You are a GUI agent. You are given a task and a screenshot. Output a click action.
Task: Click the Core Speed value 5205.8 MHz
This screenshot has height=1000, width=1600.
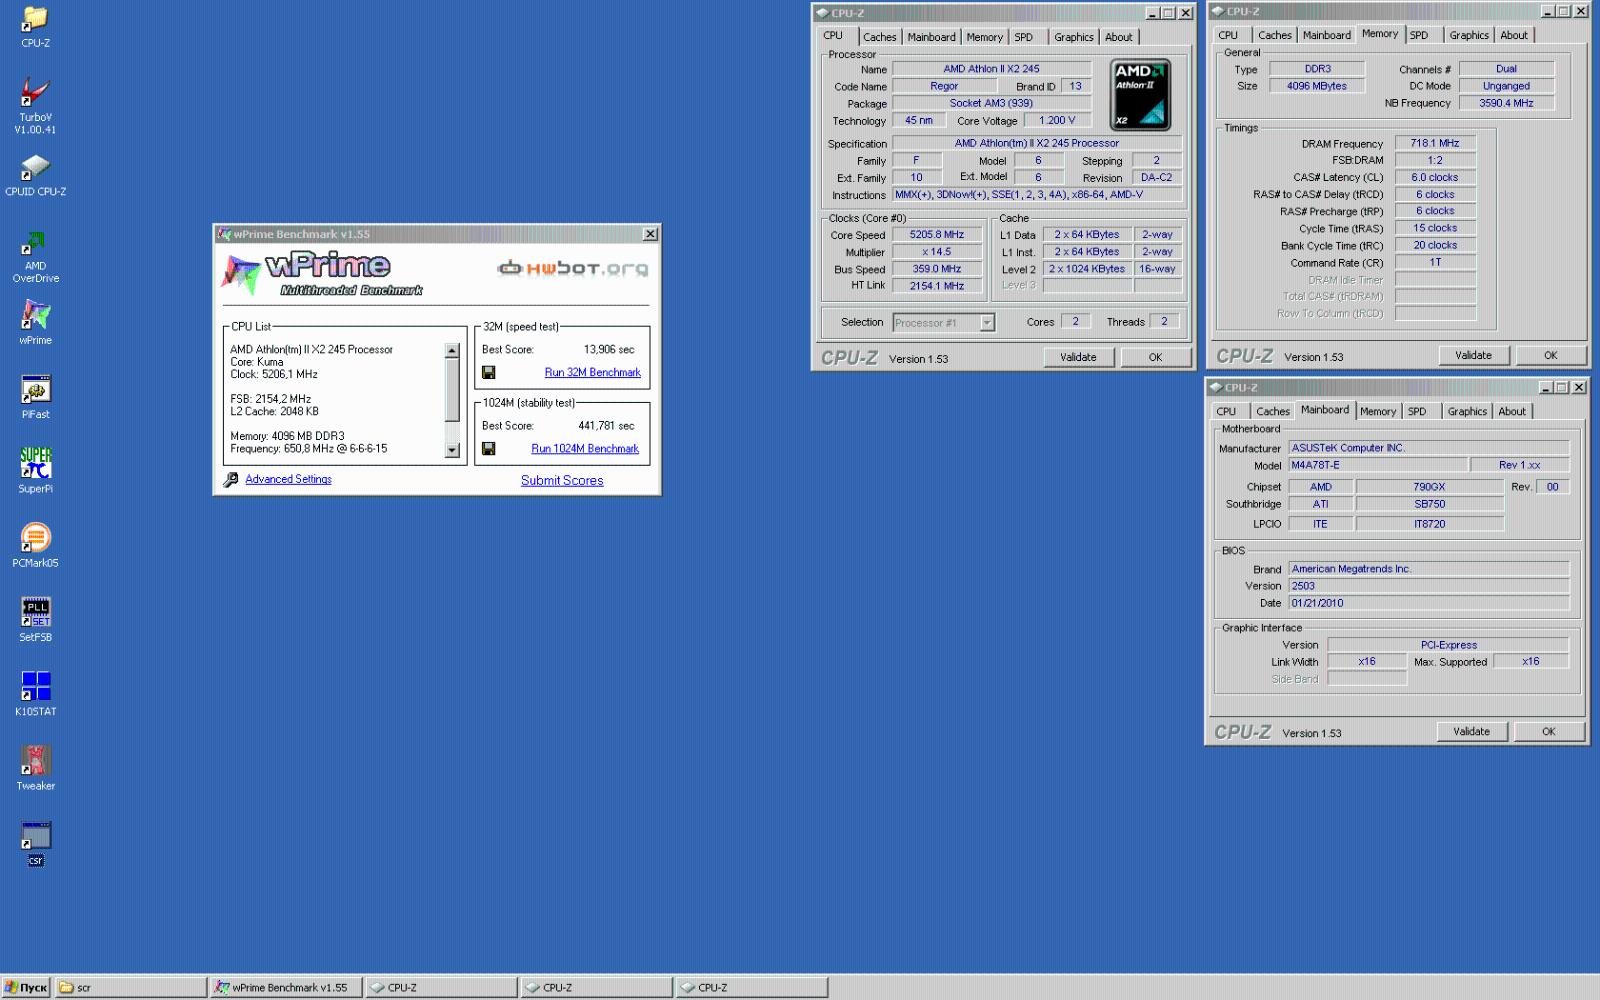pyautogui.click(x=937, y=235)
